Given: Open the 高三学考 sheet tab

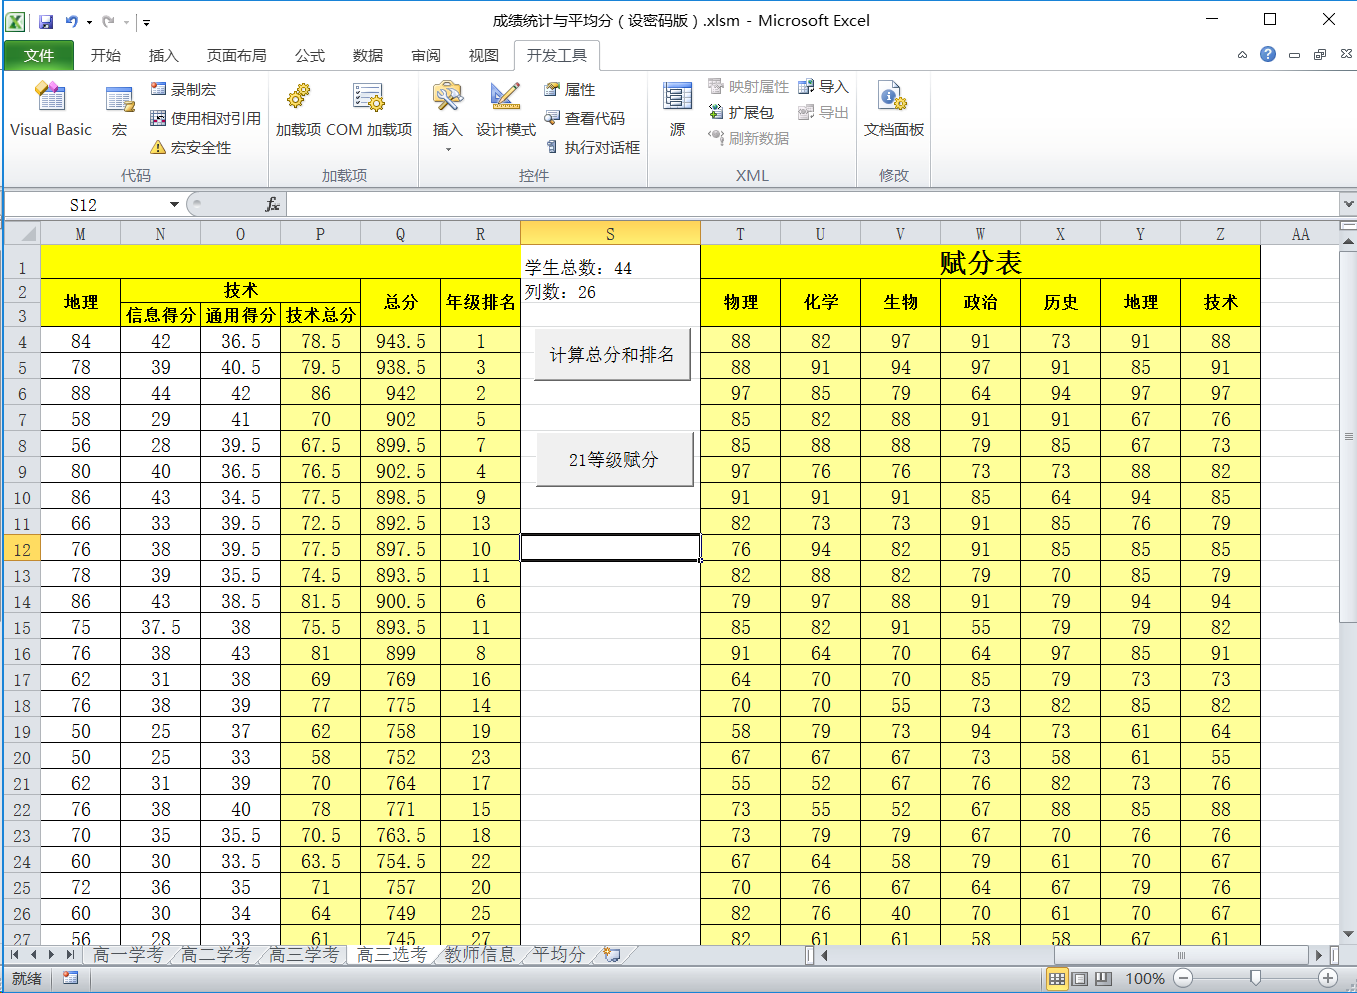Looking at the screenshot, I should tap(304, 955).
